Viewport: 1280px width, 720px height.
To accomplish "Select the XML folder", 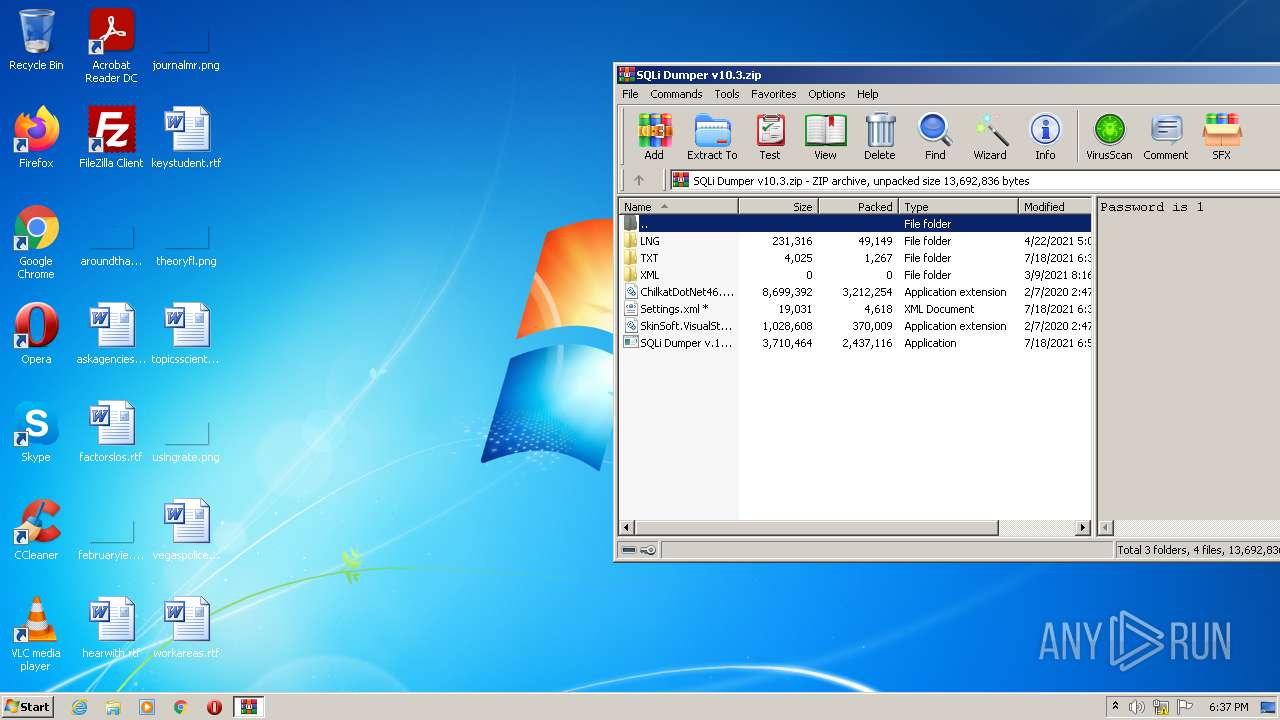I will click(856, 275).
